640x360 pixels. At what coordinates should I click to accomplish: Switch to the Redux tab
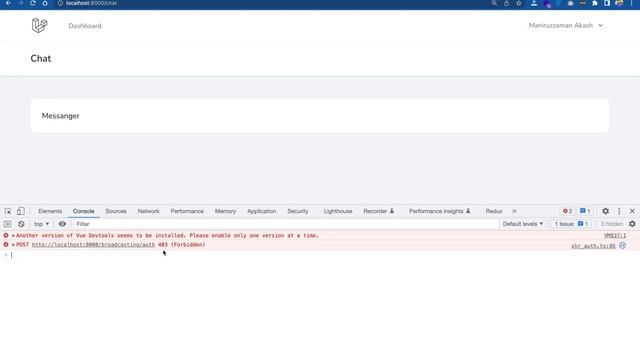[x=494, y=211]
